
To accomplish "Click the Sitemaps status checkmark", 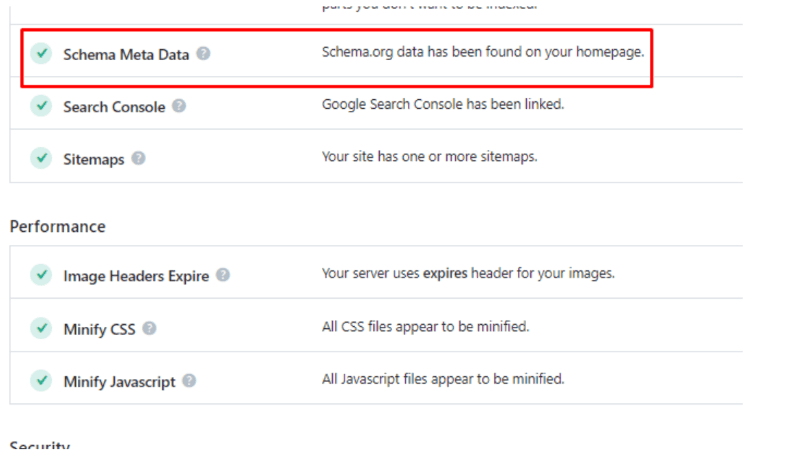I will click(41, 158).
